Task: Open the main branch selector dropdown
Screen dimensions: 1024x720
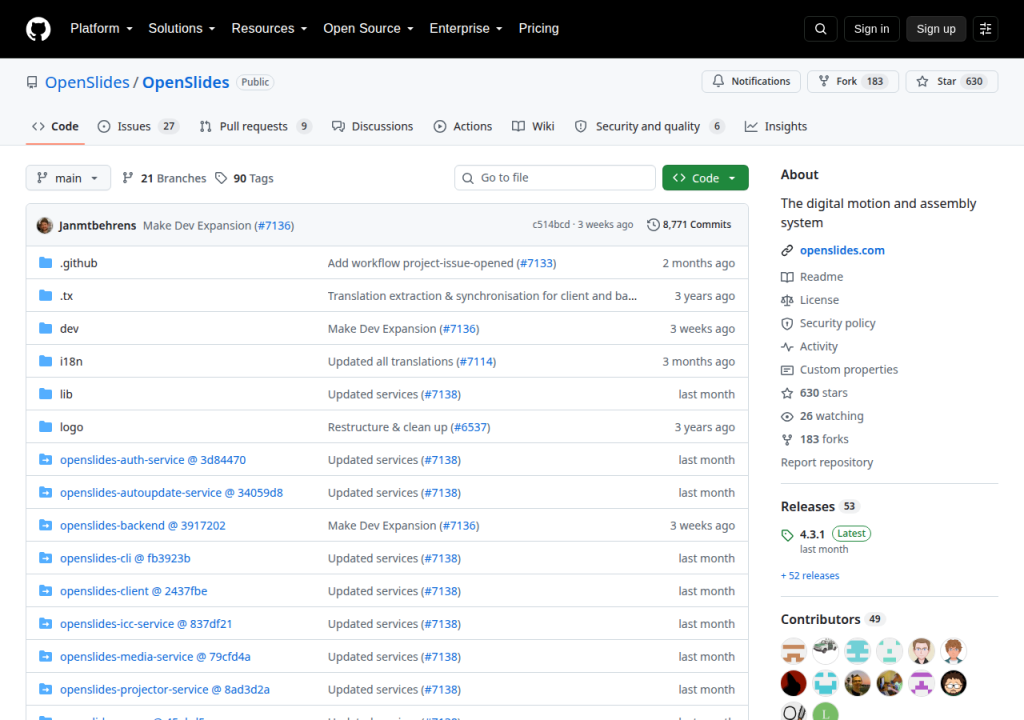Action: click(x=68, y=178)
